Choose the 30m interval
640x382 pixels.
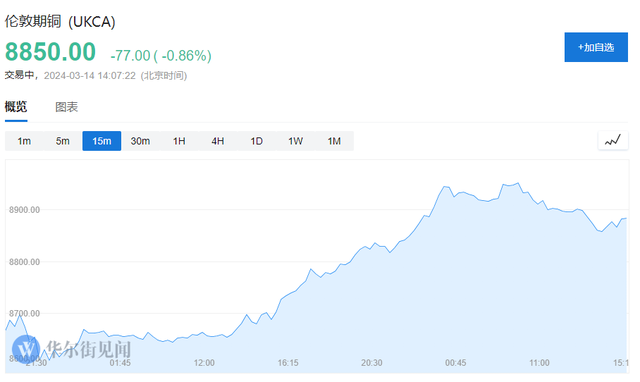pos(140,141)
